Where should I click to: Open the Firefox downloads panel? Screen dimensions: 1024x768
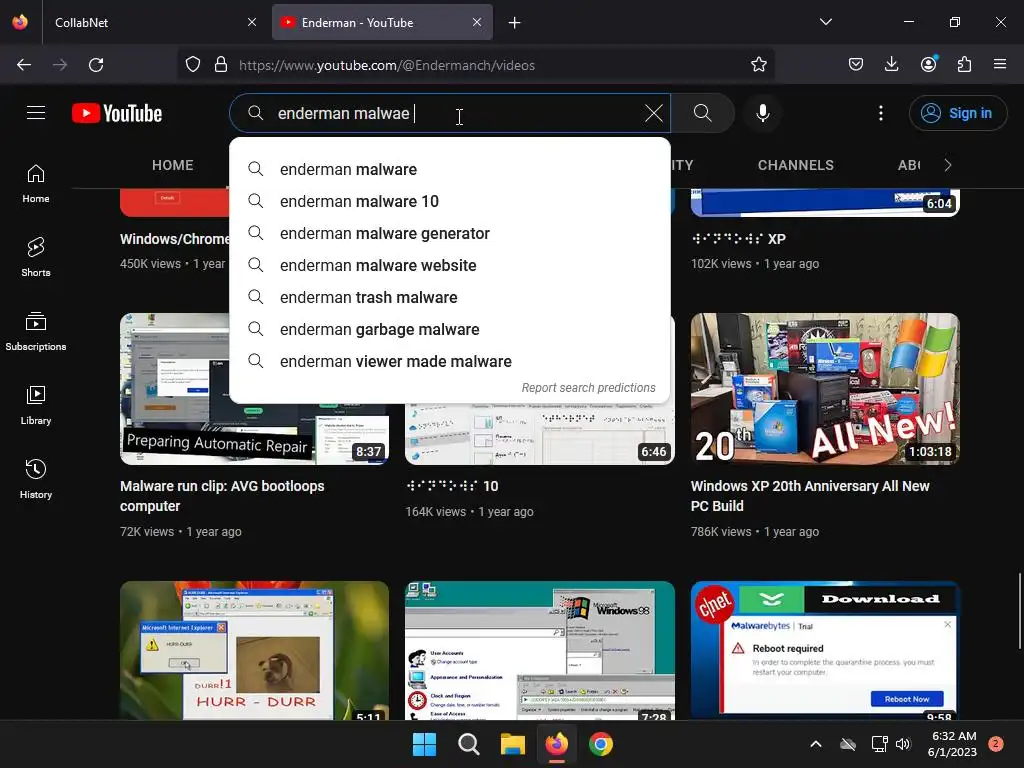[891, 65]
